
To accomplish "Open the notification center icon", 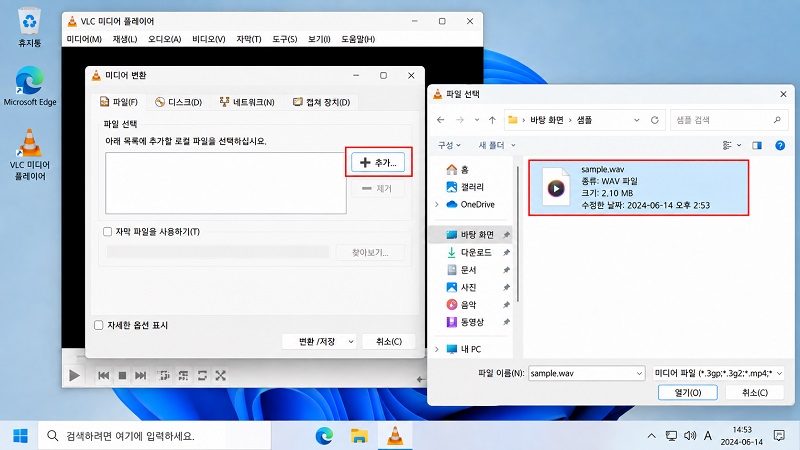I will [779, 435].
